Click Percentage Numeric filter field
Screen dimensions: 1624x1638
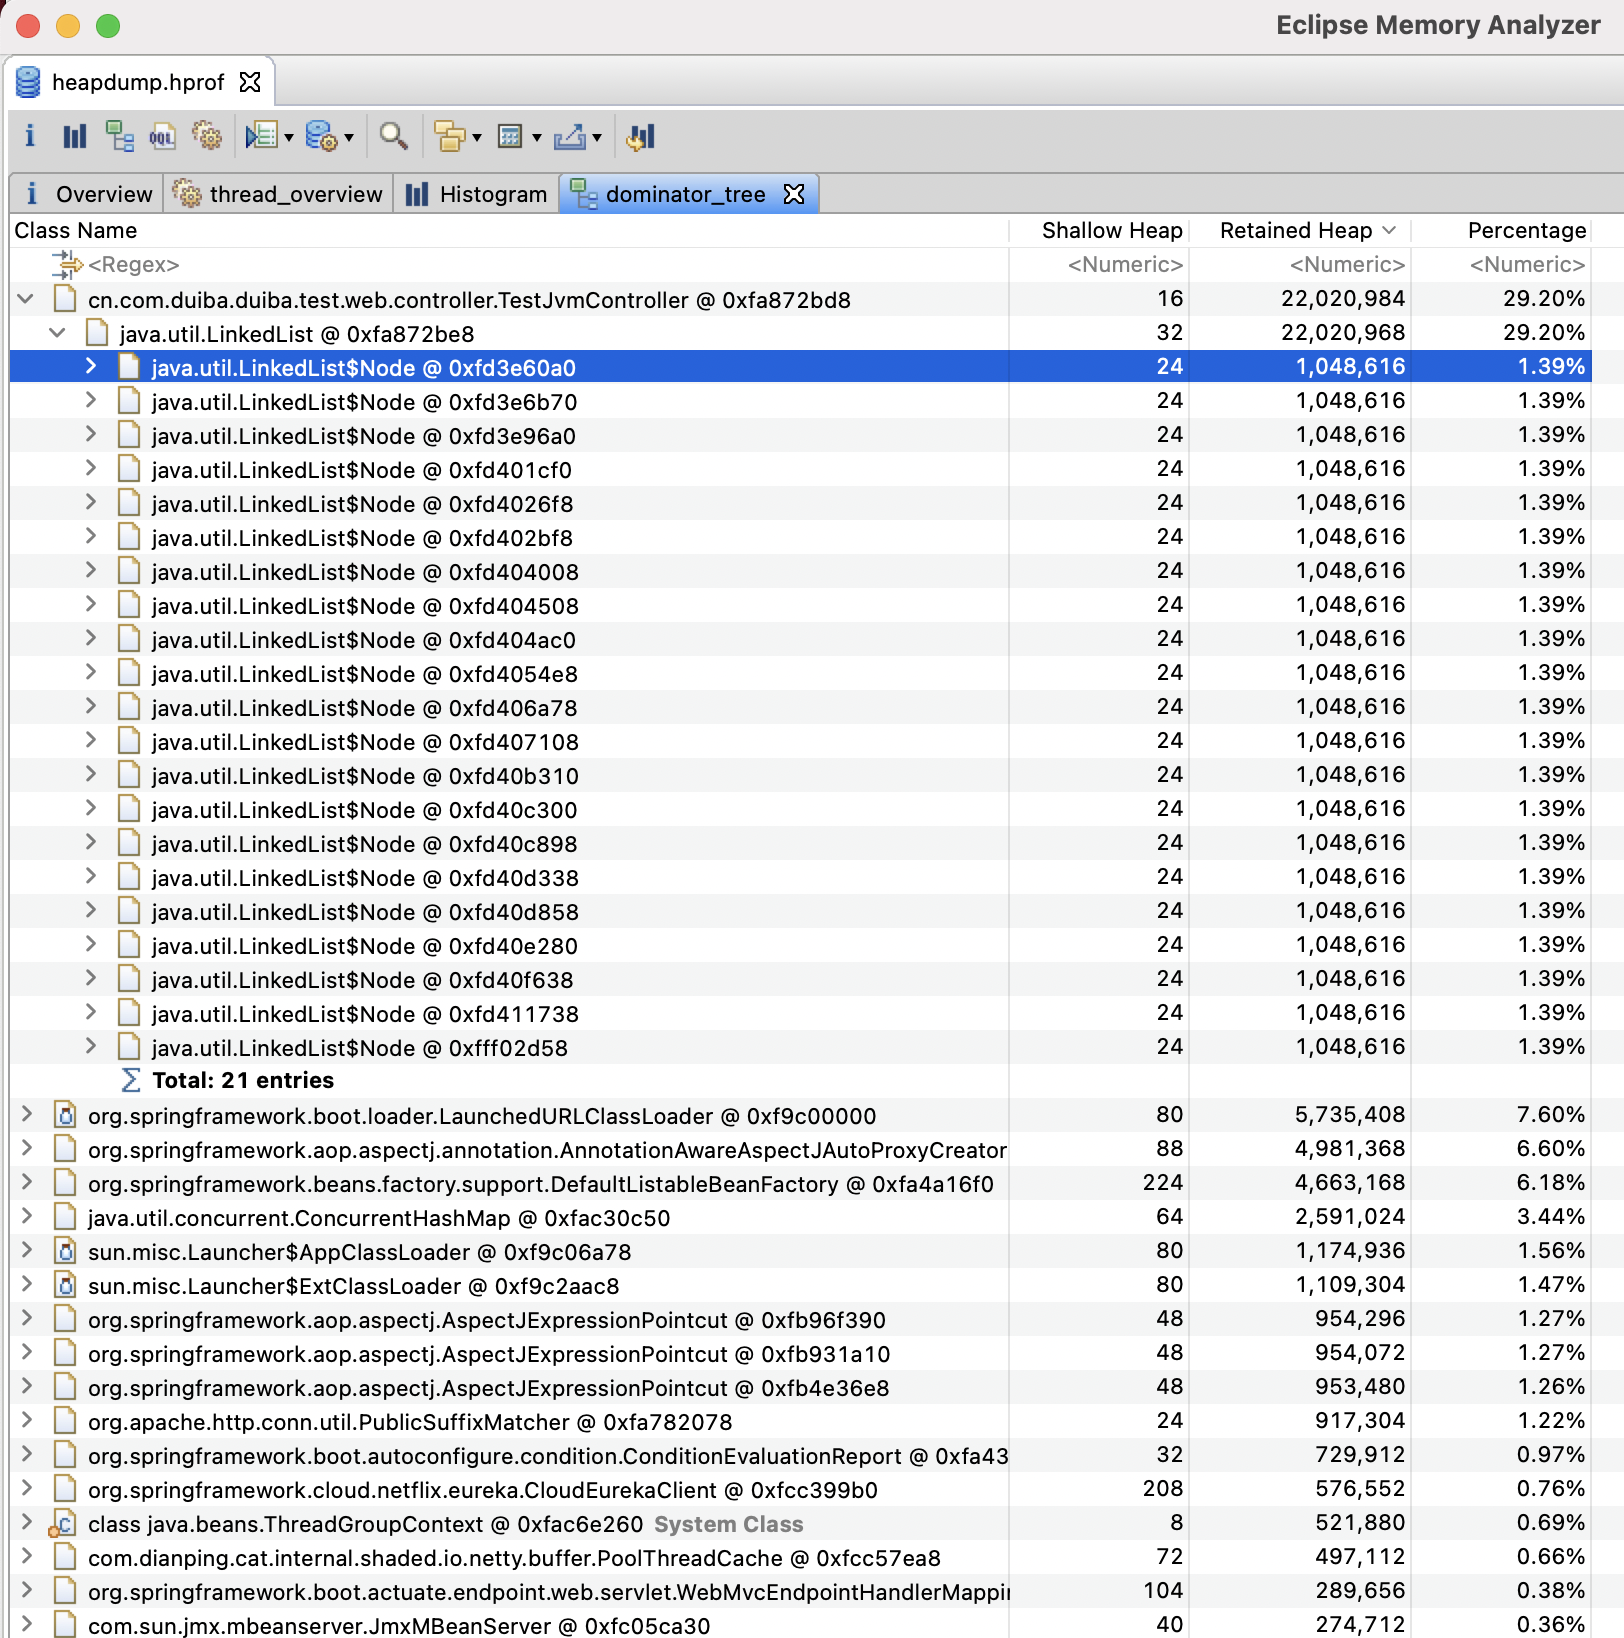tap(1501, 264)
